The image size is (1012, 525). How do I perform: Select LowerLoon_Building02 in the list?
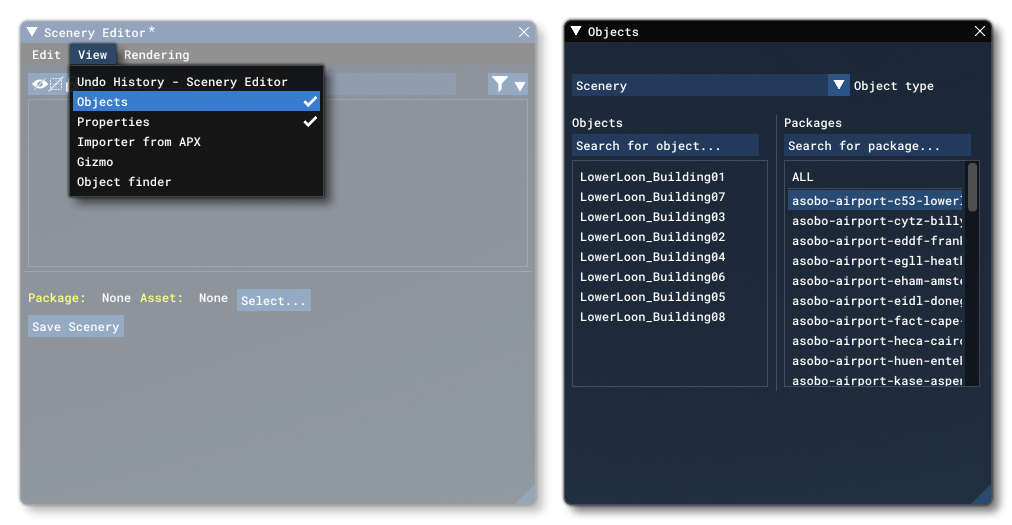tap(652, 236)
